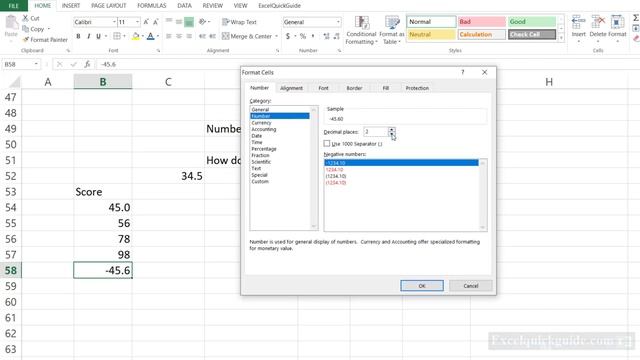Viewport: 640px width, 360px height.
Task: Click the Bottom Align icon
Action: [x=189, y=22]
